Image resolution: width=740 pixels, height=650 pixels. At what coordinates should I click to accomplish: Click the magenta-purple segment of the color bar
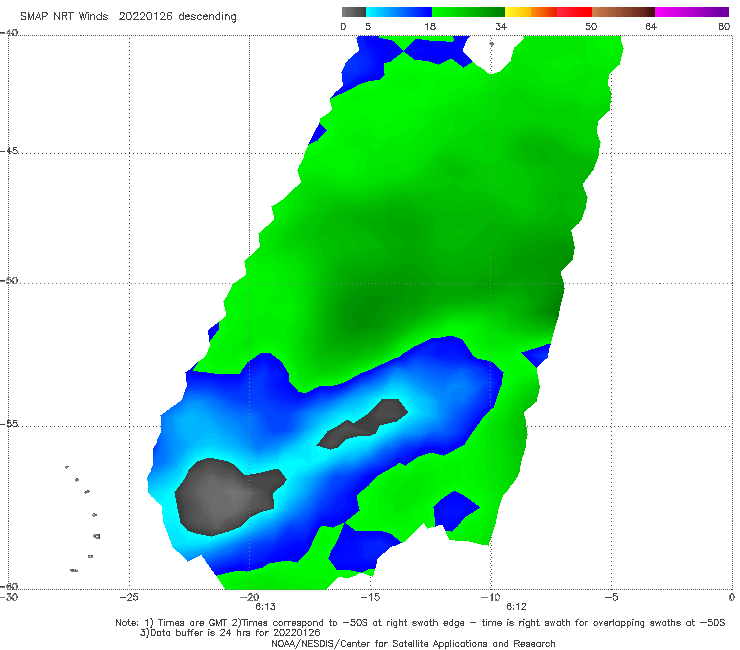click(692, 12)
